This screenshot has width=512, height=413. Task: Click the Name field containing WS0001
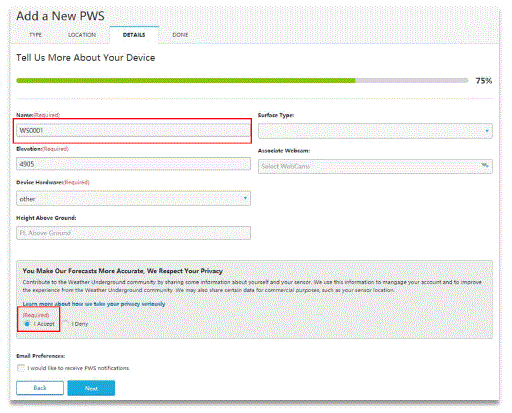point(133,130)
